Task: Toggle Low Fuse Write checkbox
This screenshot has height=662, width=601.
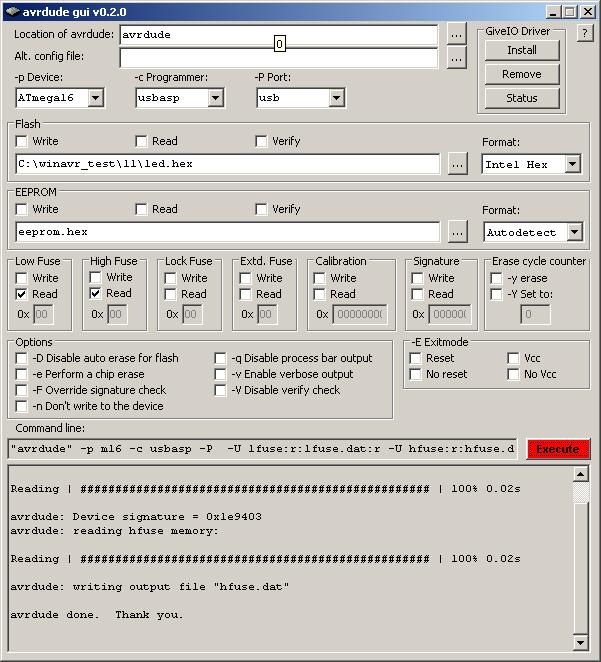Action: click(x=21, y=278)
